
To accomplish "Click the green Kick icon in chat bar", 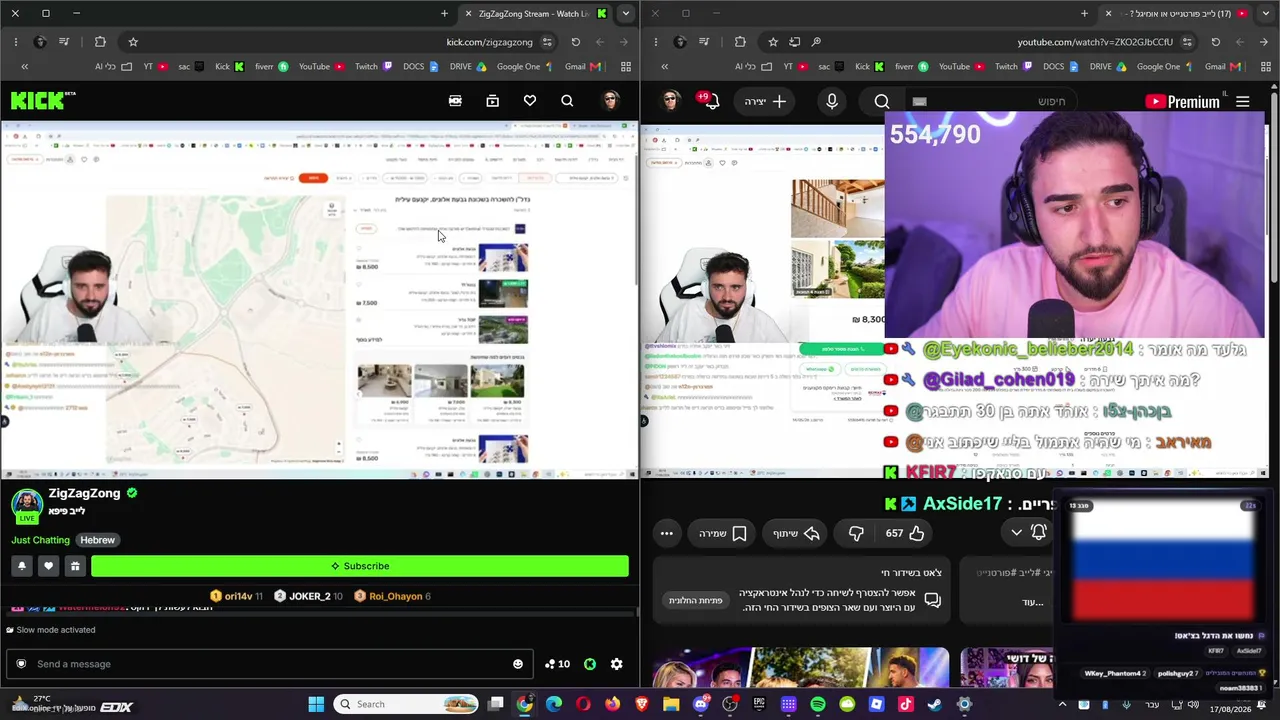I will click(590, 664).
